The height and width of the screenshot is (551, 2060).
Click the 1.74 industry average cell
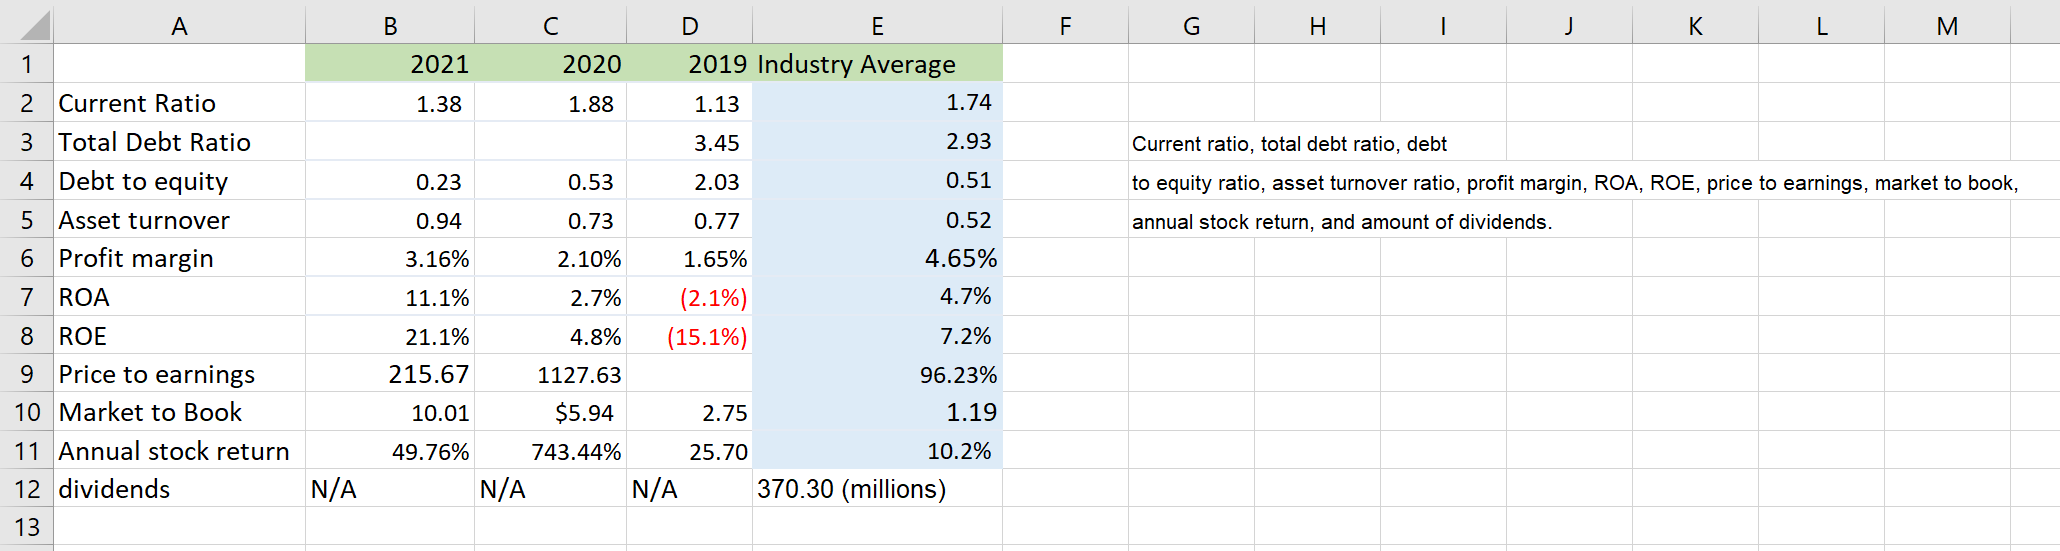pyautogui.click(x=877, y=103)
